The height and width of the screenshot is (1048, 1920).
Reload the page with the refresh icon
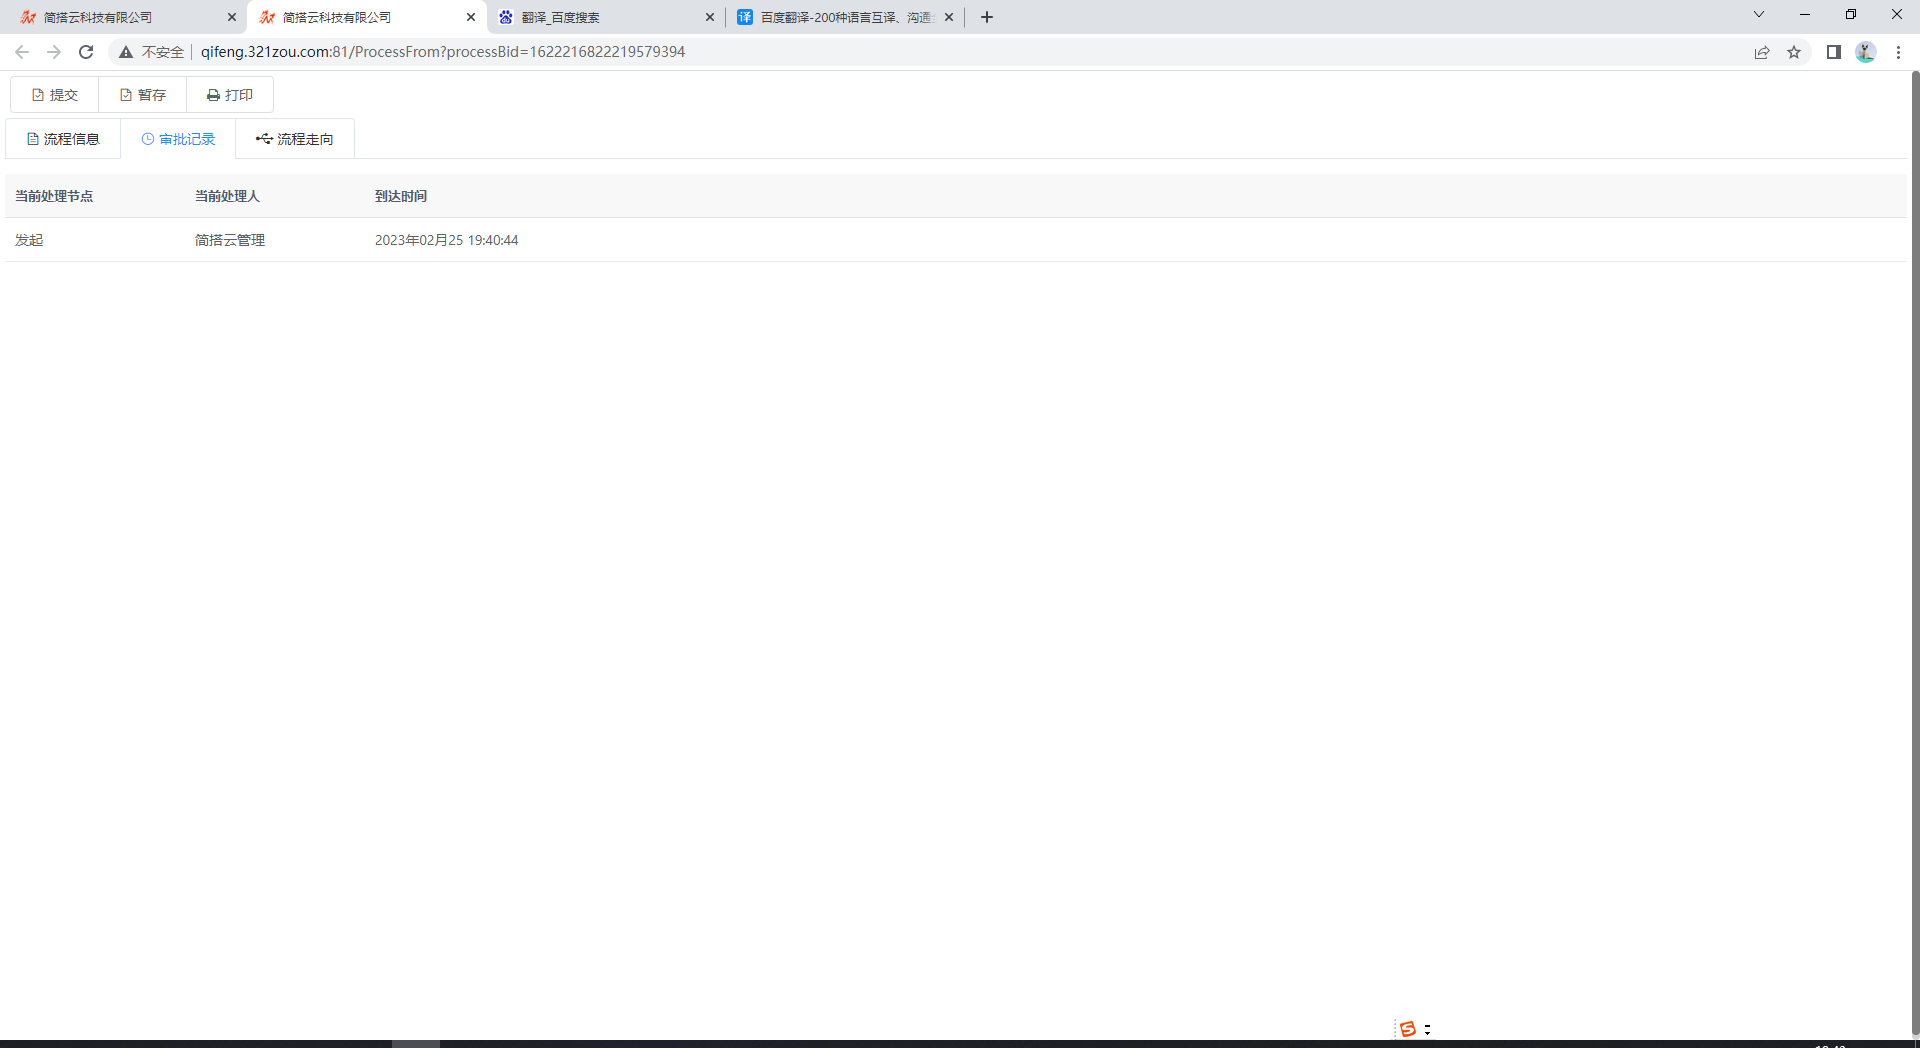[86, 52]
